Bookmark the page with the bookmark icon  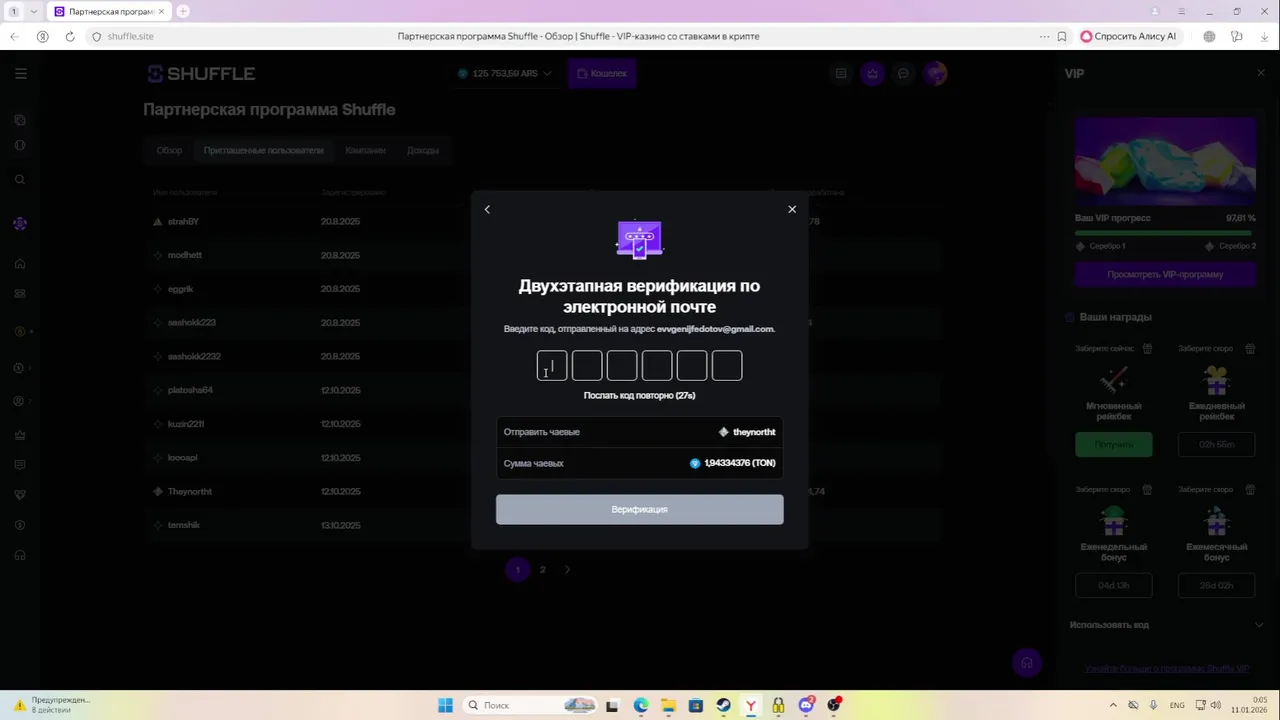tap(1061, 36)
